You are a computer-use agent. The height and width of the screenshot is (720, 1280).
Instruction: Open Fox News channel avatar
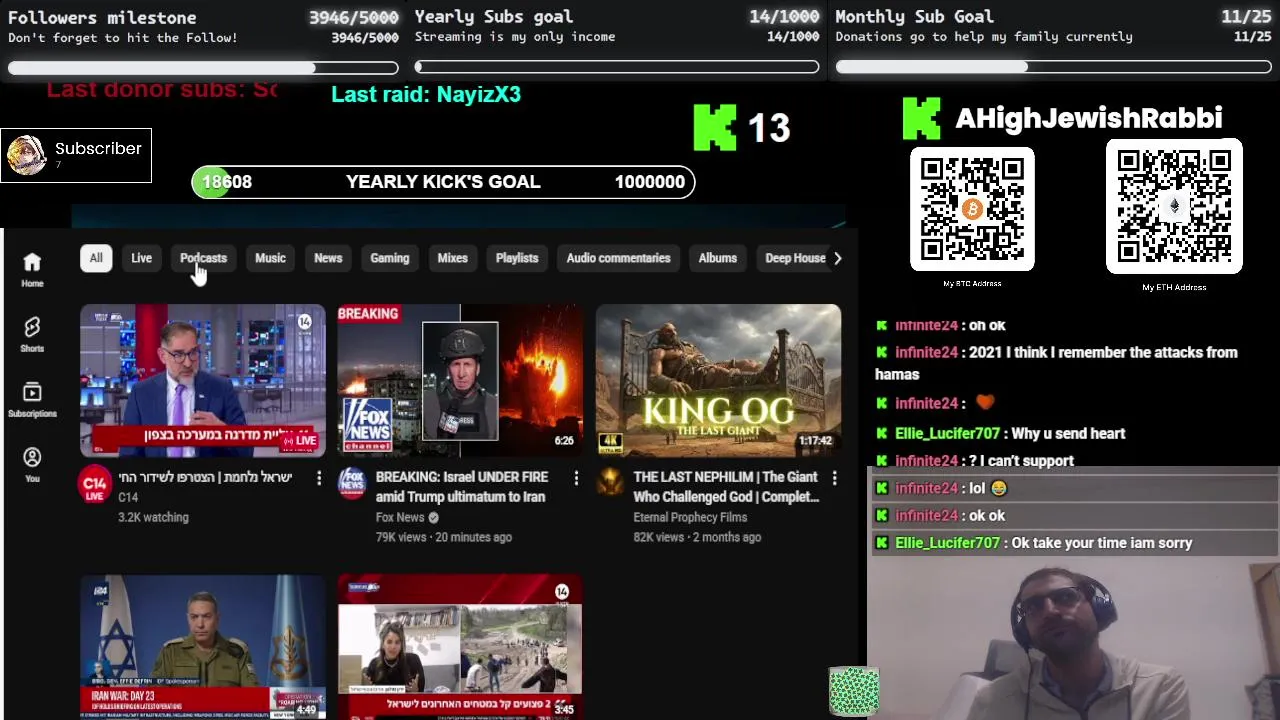click(352, 483)
